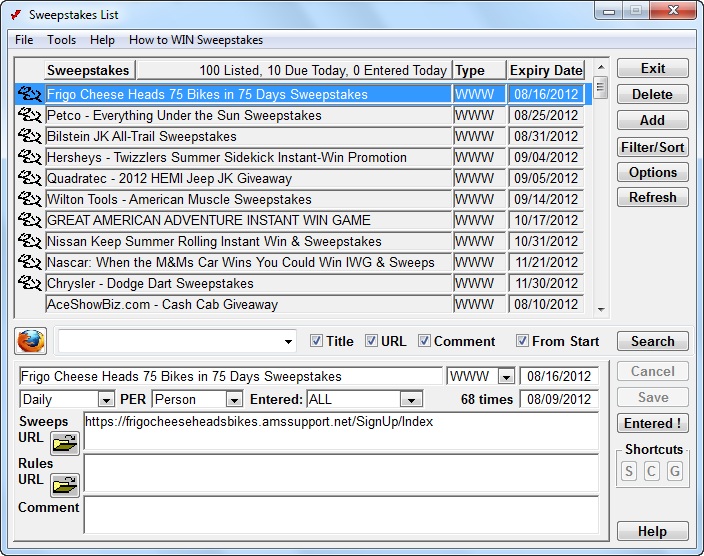
Task: Toggle the Comment search checkbox
Action: click(424, 341)
